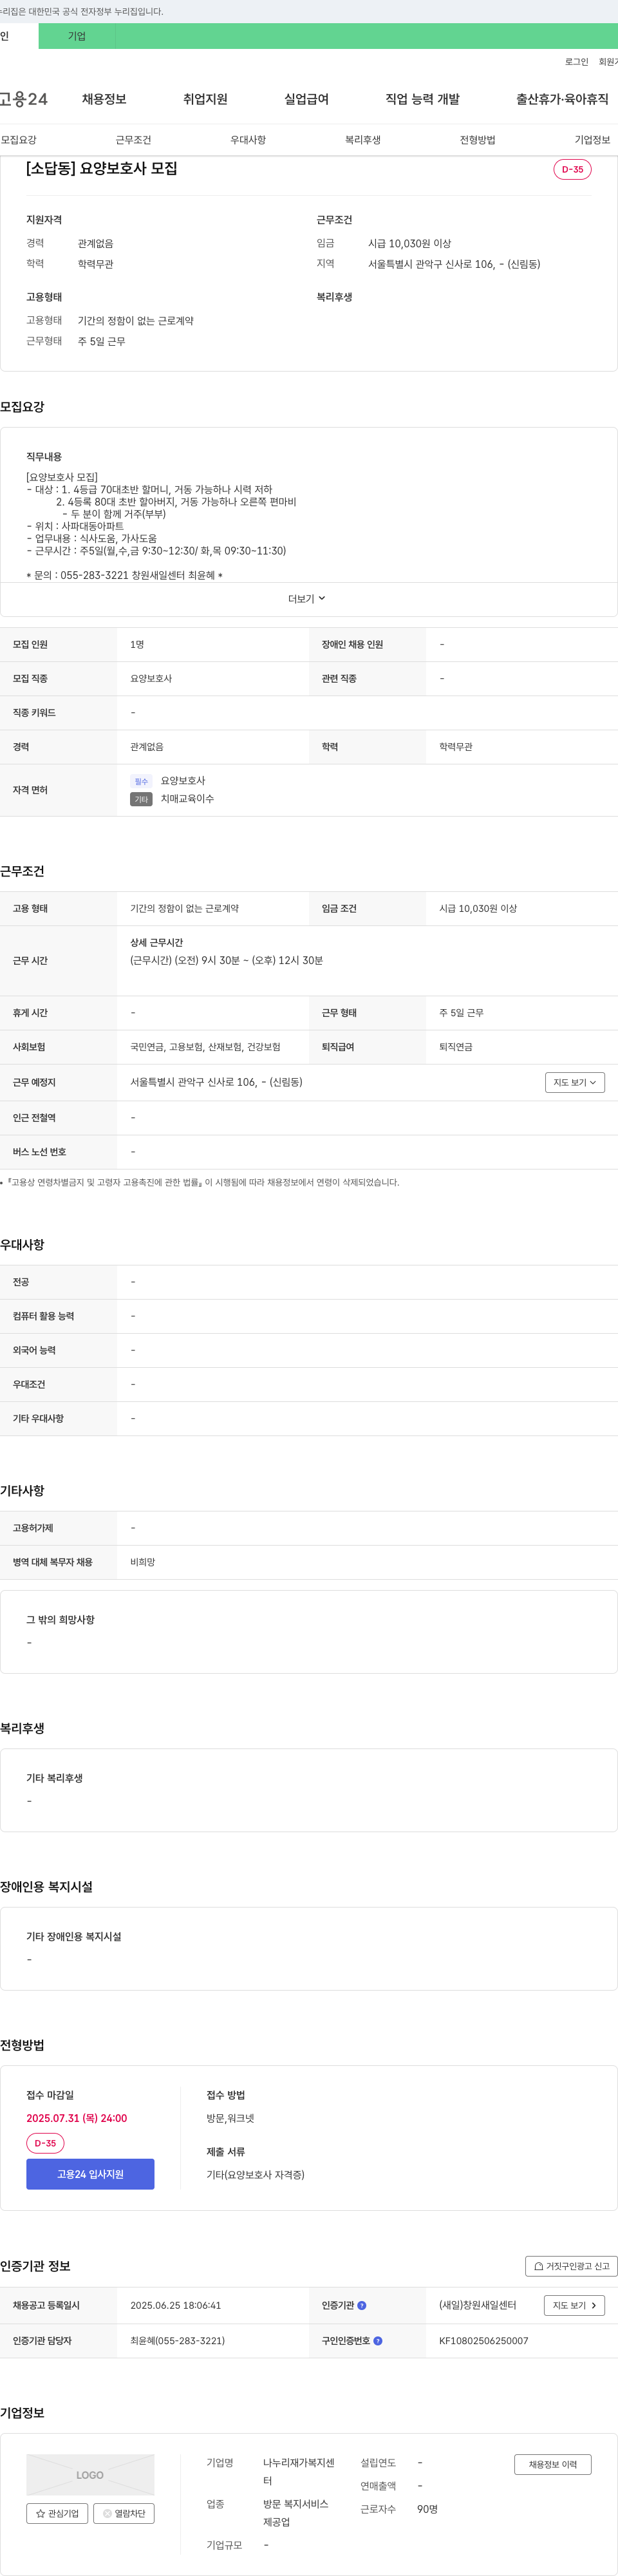Apply with 고용24 입사지원 button
The image size is (618, 2576).
pyautogui.click(x=90, y=2174)
